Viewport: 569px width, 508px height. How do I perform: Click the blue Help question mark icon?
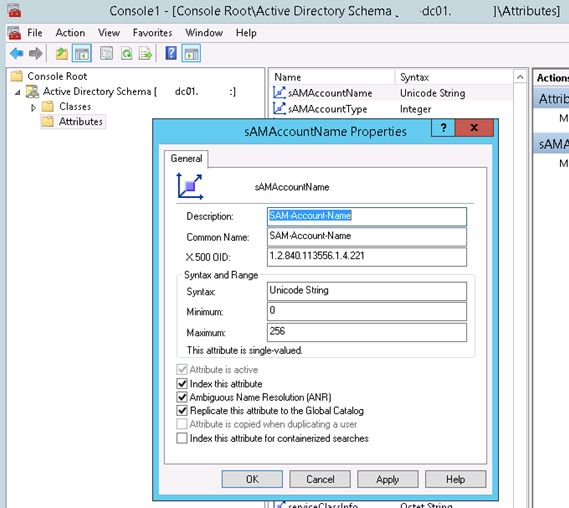click(171, 53)
